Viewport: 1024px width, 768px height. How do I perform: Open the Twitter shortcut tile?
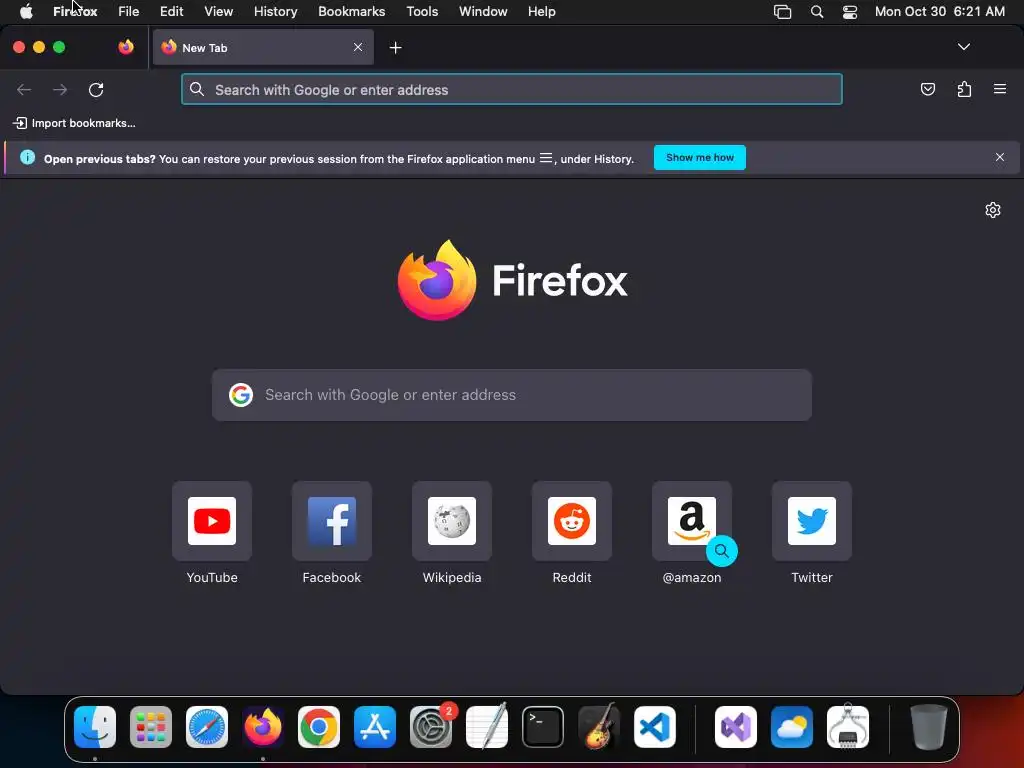pos(812,520)
